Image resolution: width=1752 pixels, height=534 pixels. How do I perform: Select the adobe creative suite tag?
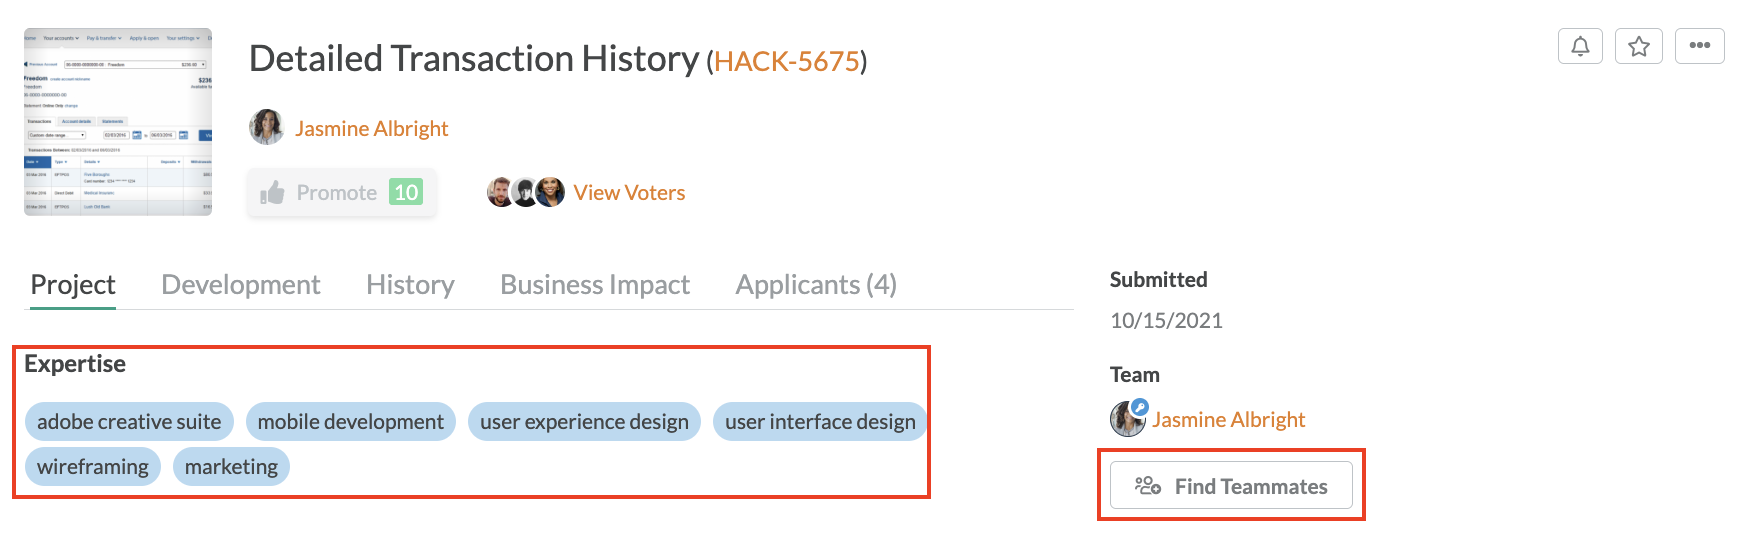[x=129, y=422]
